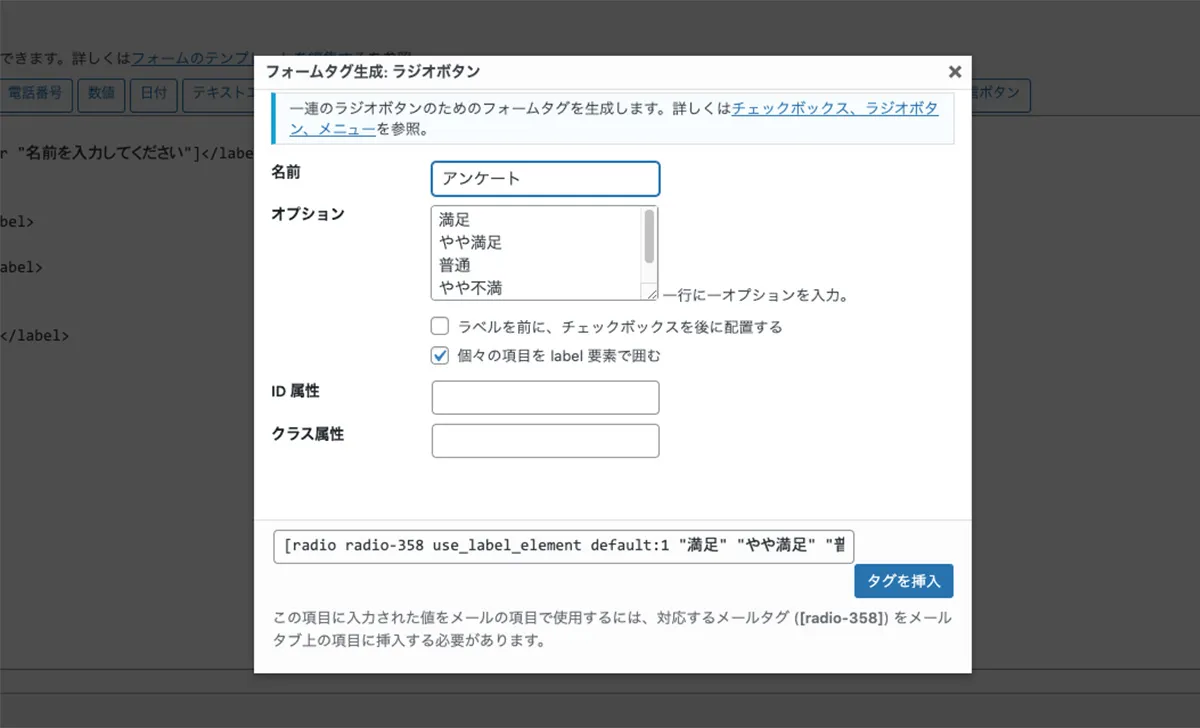Select the 数値 form-tag button
This screenshot has width=1200, height=728.
pos(101,95)
